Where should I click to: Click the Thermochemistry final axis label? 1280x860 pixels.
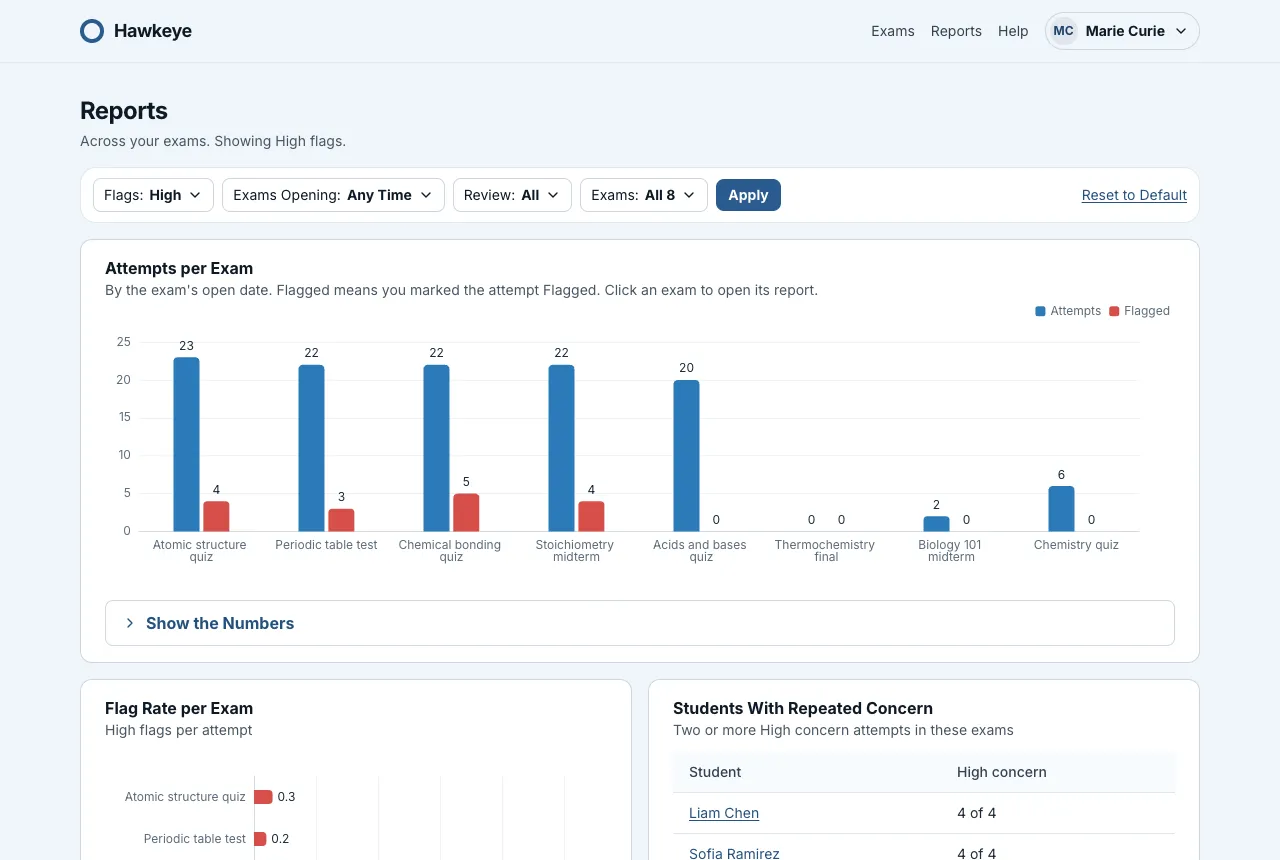coord(825,551)
